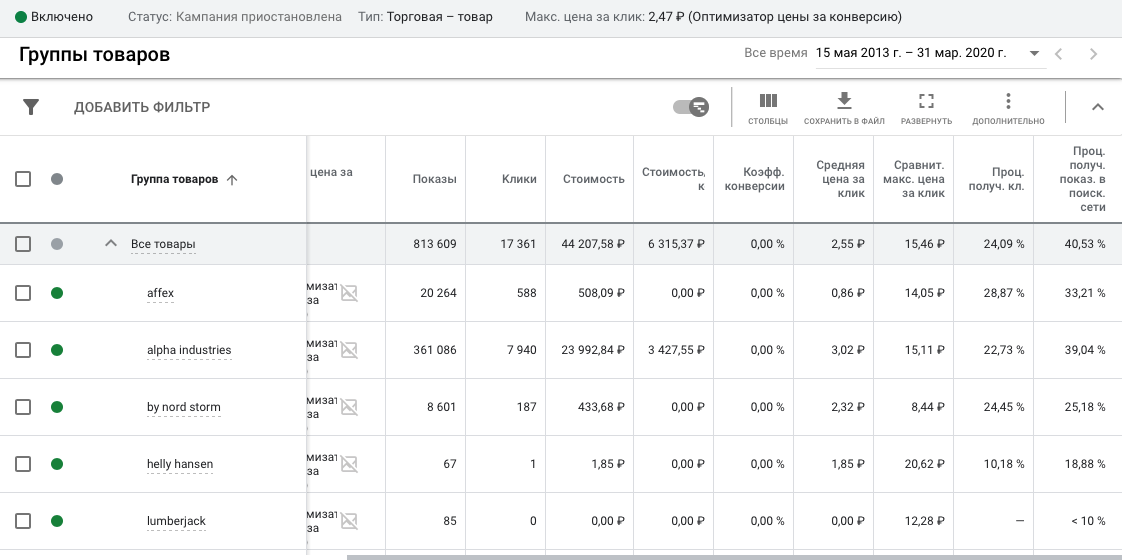Select the lumberjack row checkbox
Viewport: 1122px width, 560px height.
(x=23, y=521)
